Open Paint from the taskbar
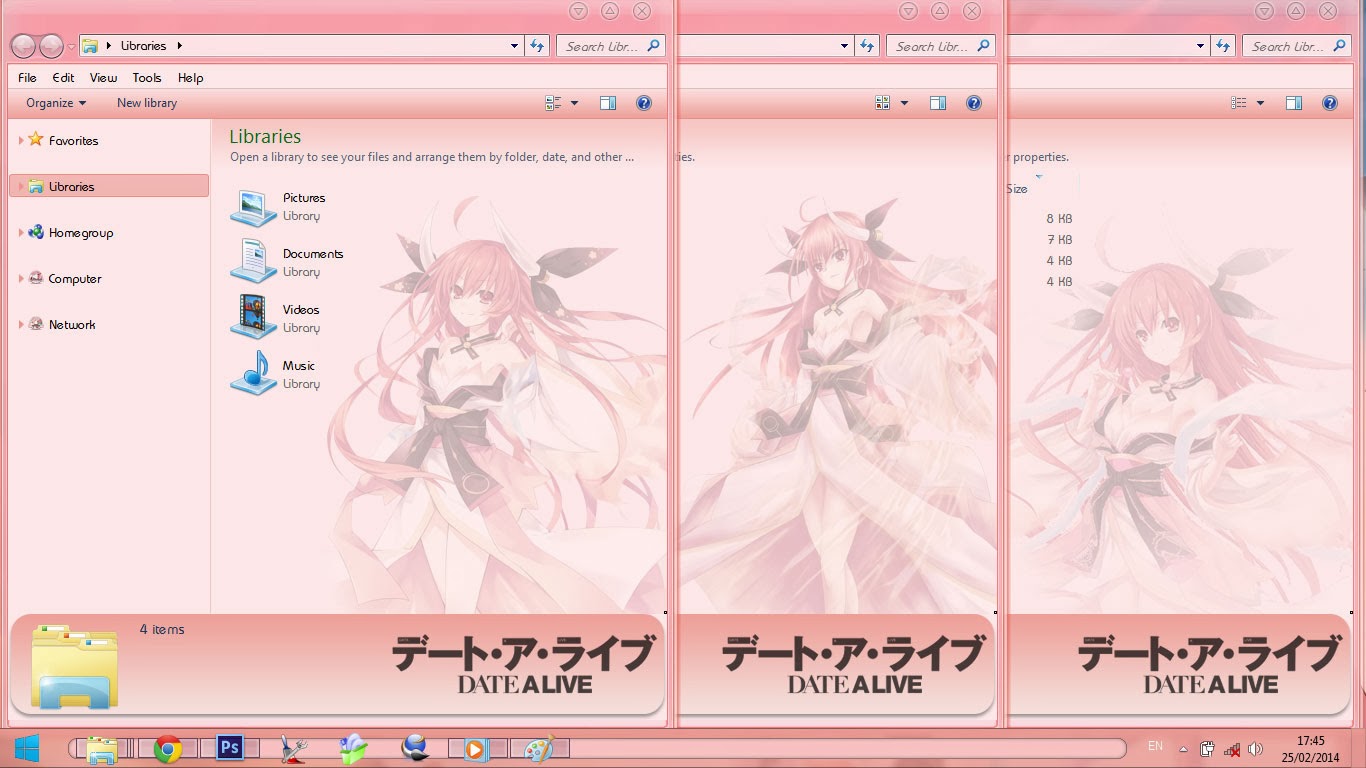 [538, 749]
